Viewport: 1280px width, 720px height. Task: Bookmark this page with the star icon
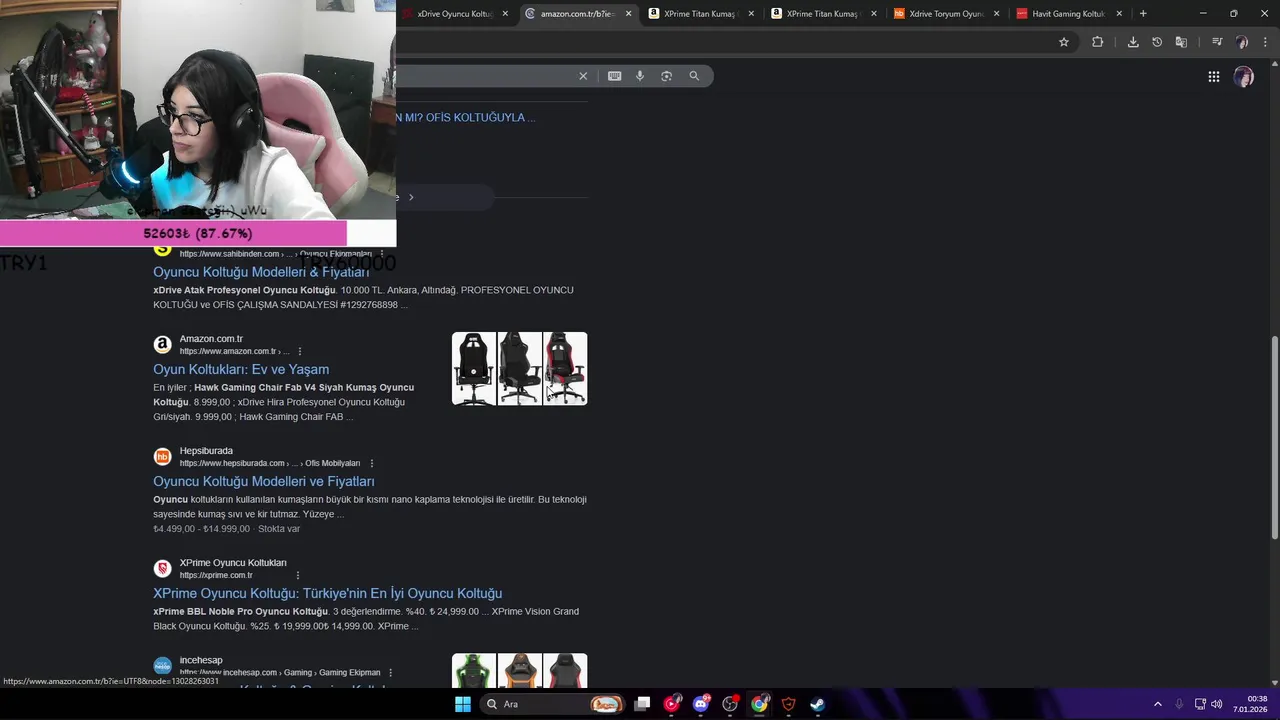tap(1064, 42)
